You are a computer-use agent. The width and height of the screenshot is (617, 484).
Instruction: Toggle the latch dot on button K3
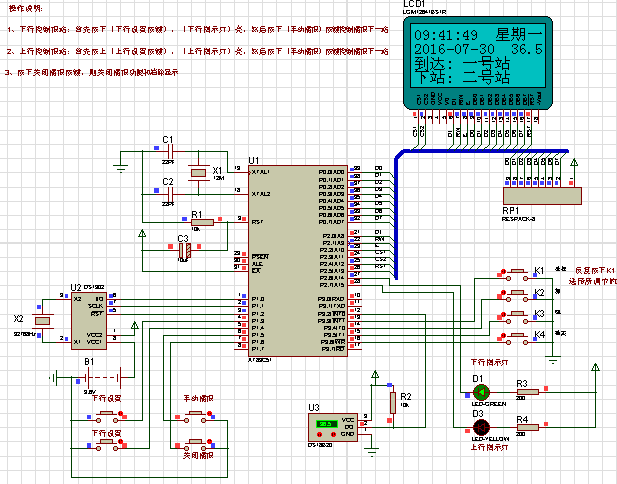503,314
